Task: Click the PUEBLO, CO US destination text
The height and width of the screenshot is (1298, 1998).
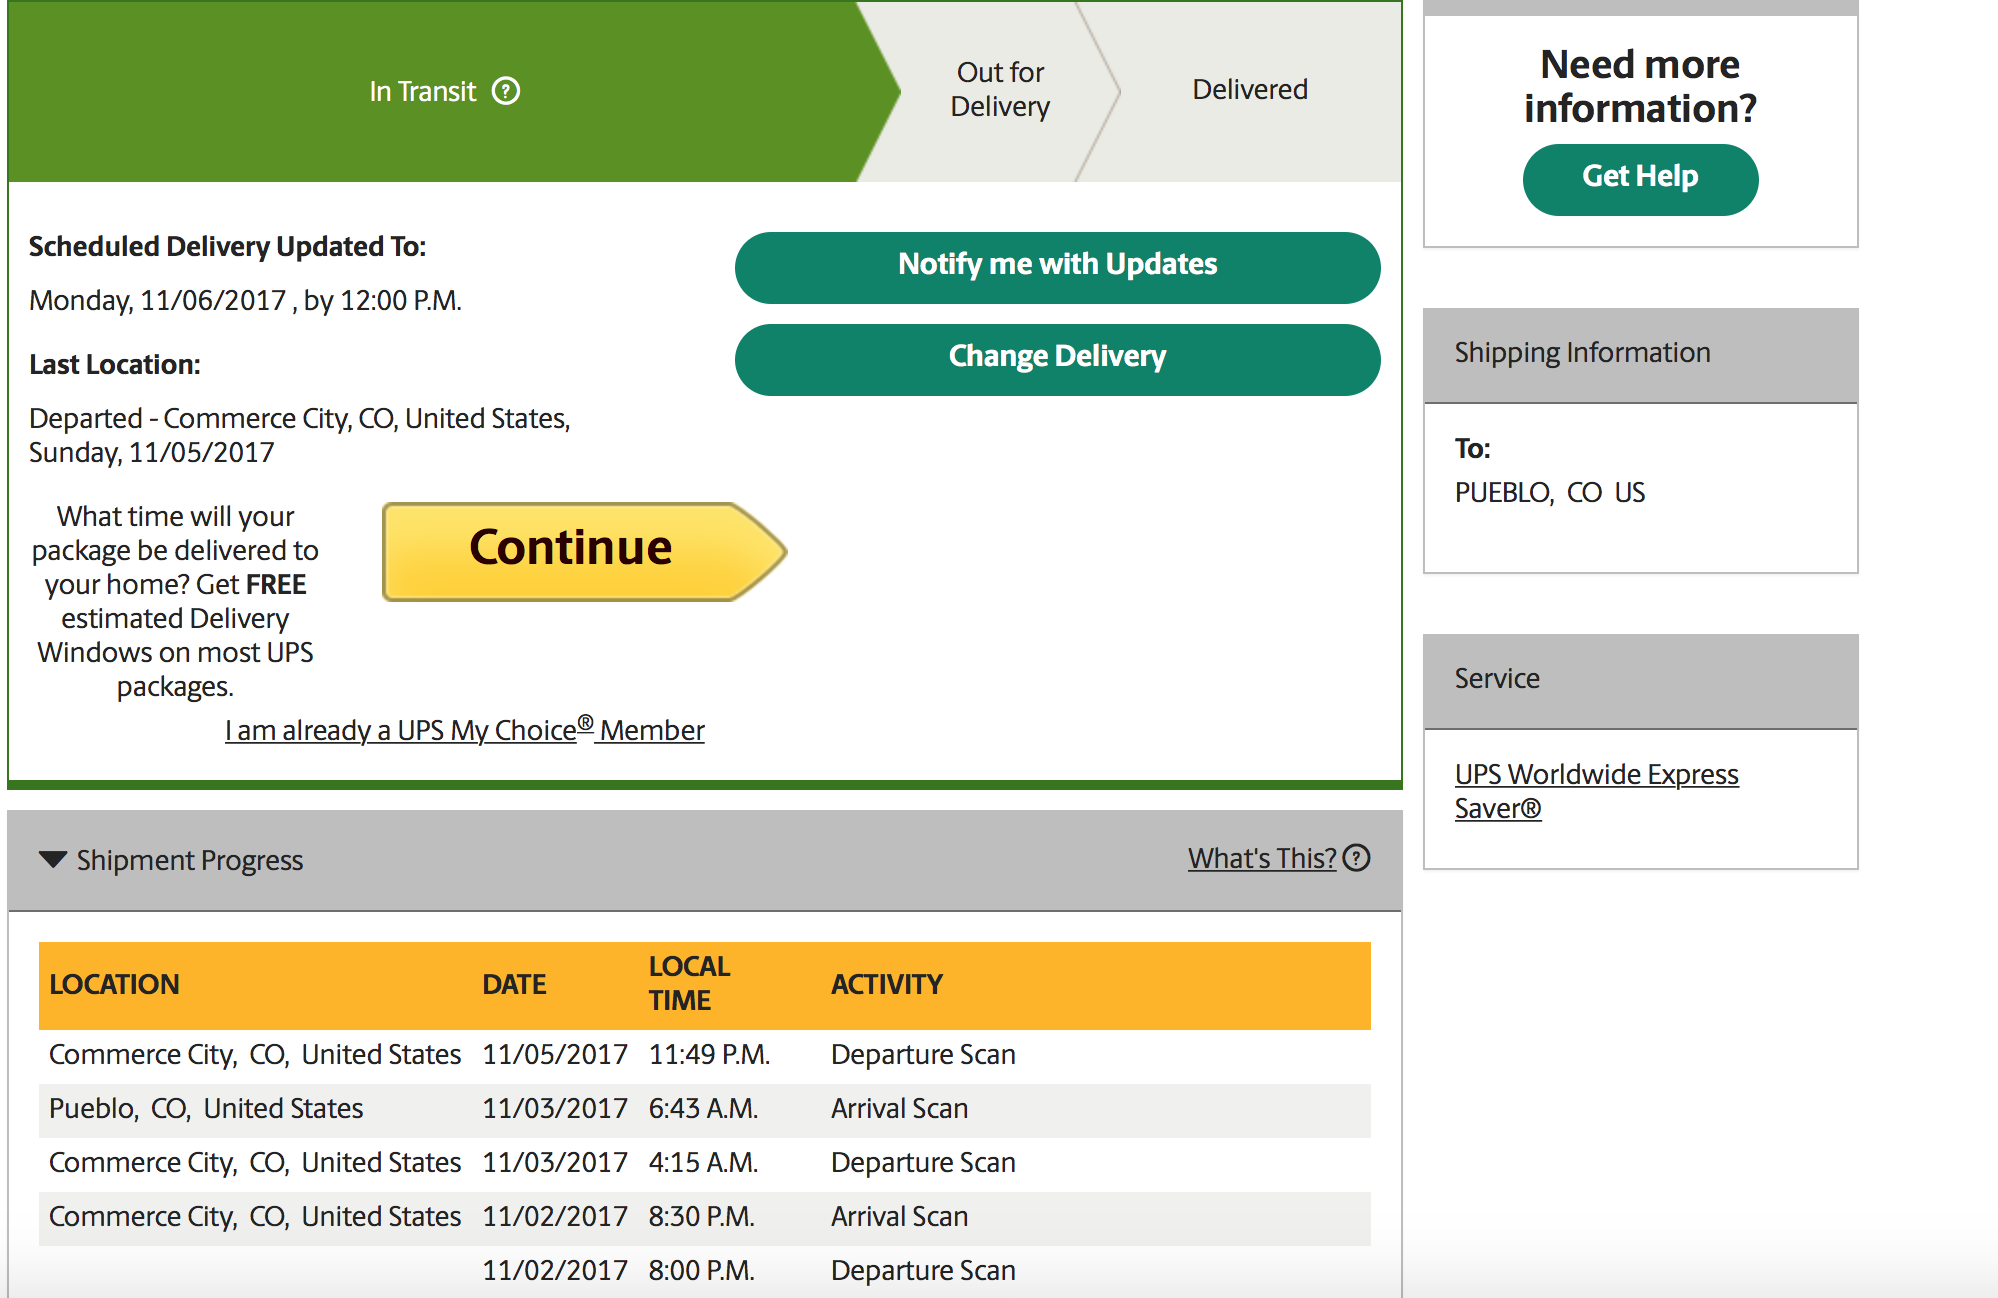Action: coord(1549,492)
